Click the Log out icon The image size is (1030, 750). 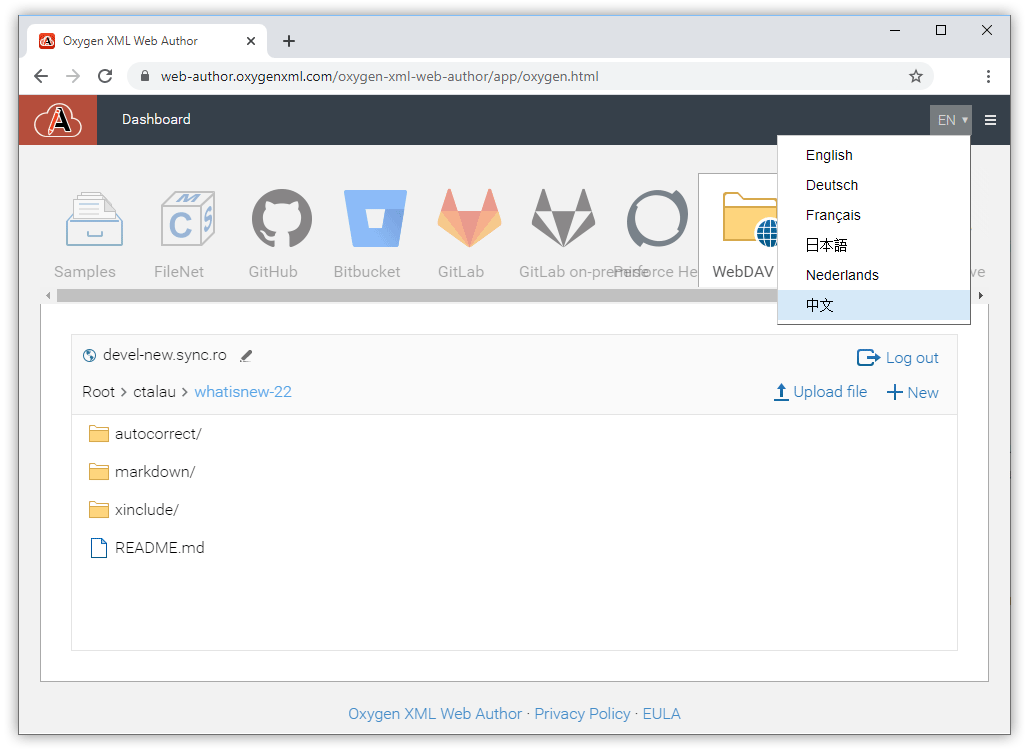(868, 357)
